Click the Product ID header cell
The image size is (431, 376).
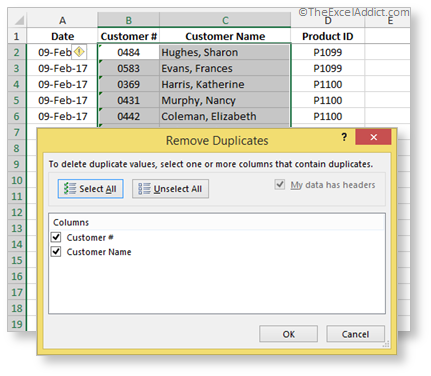tap(328, 36)
